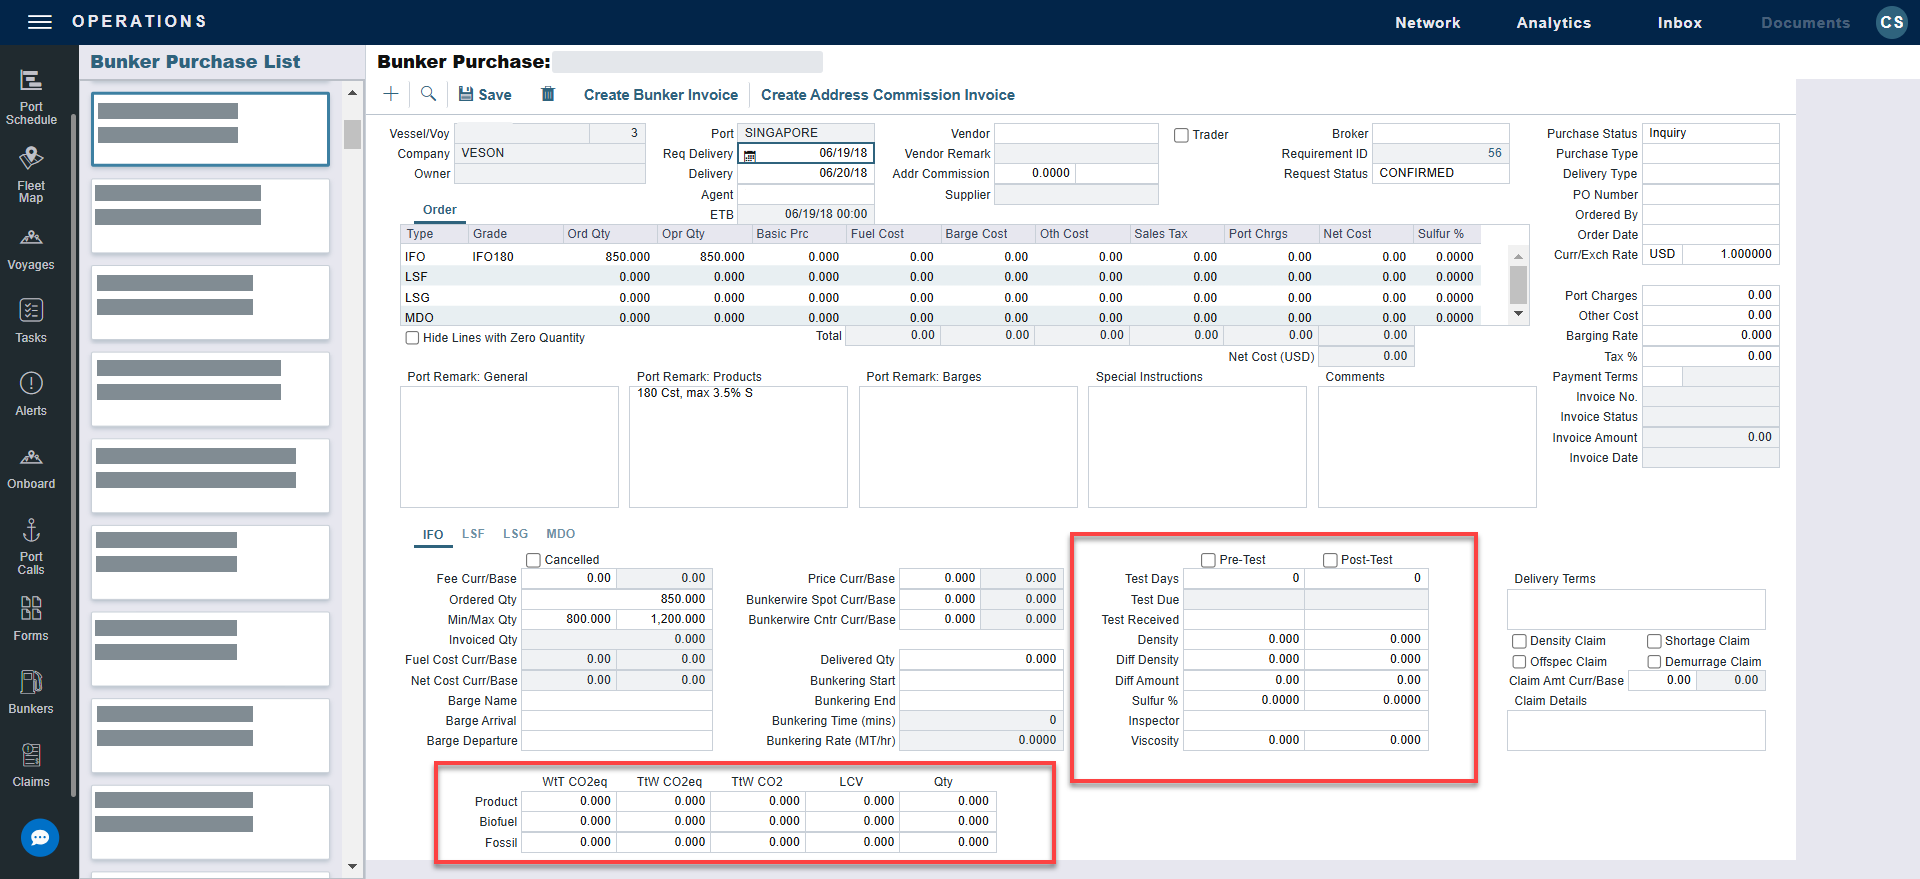Open the chat support bubble
This screenshot has width=1920, height=879.
pos(40,837)
